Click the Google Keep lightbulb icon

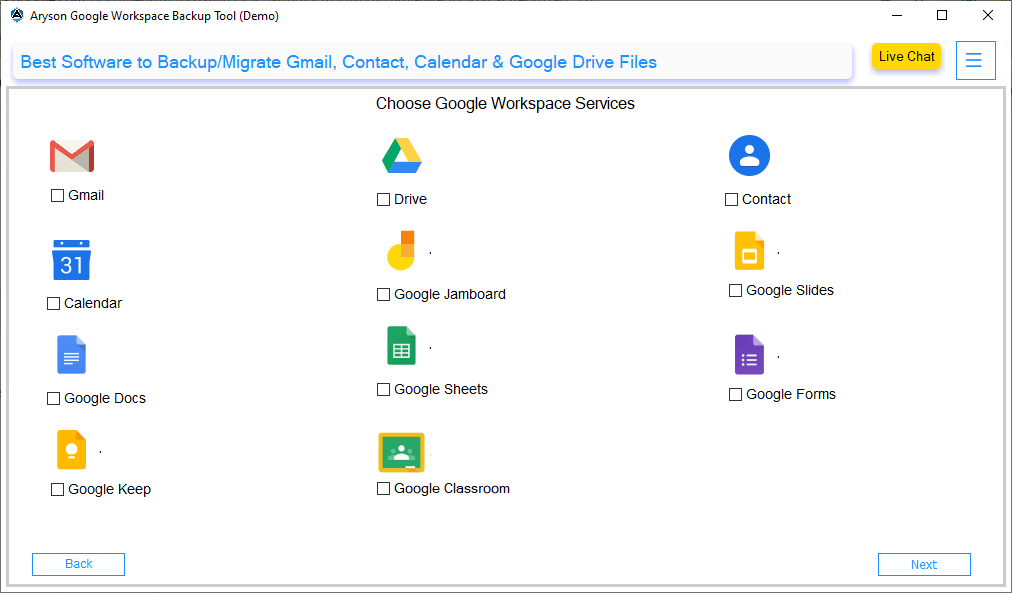click(71, 449)
